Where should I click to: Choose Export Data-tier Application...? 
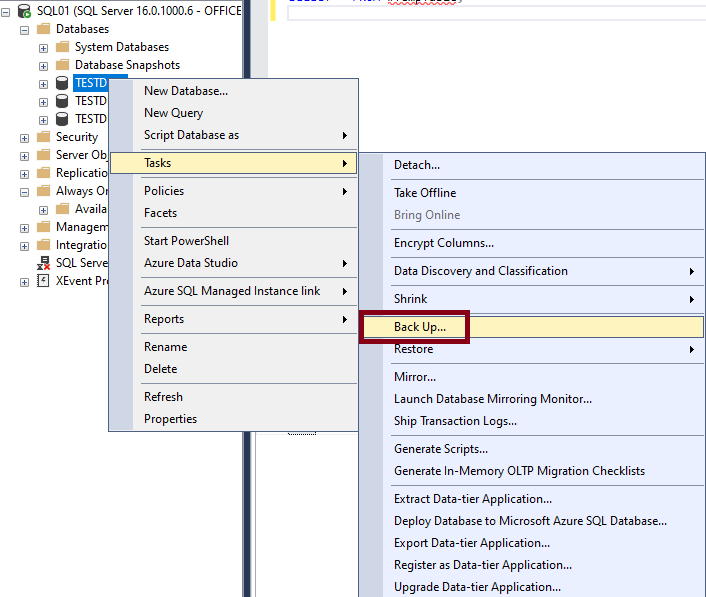click(x=533, y=543)
